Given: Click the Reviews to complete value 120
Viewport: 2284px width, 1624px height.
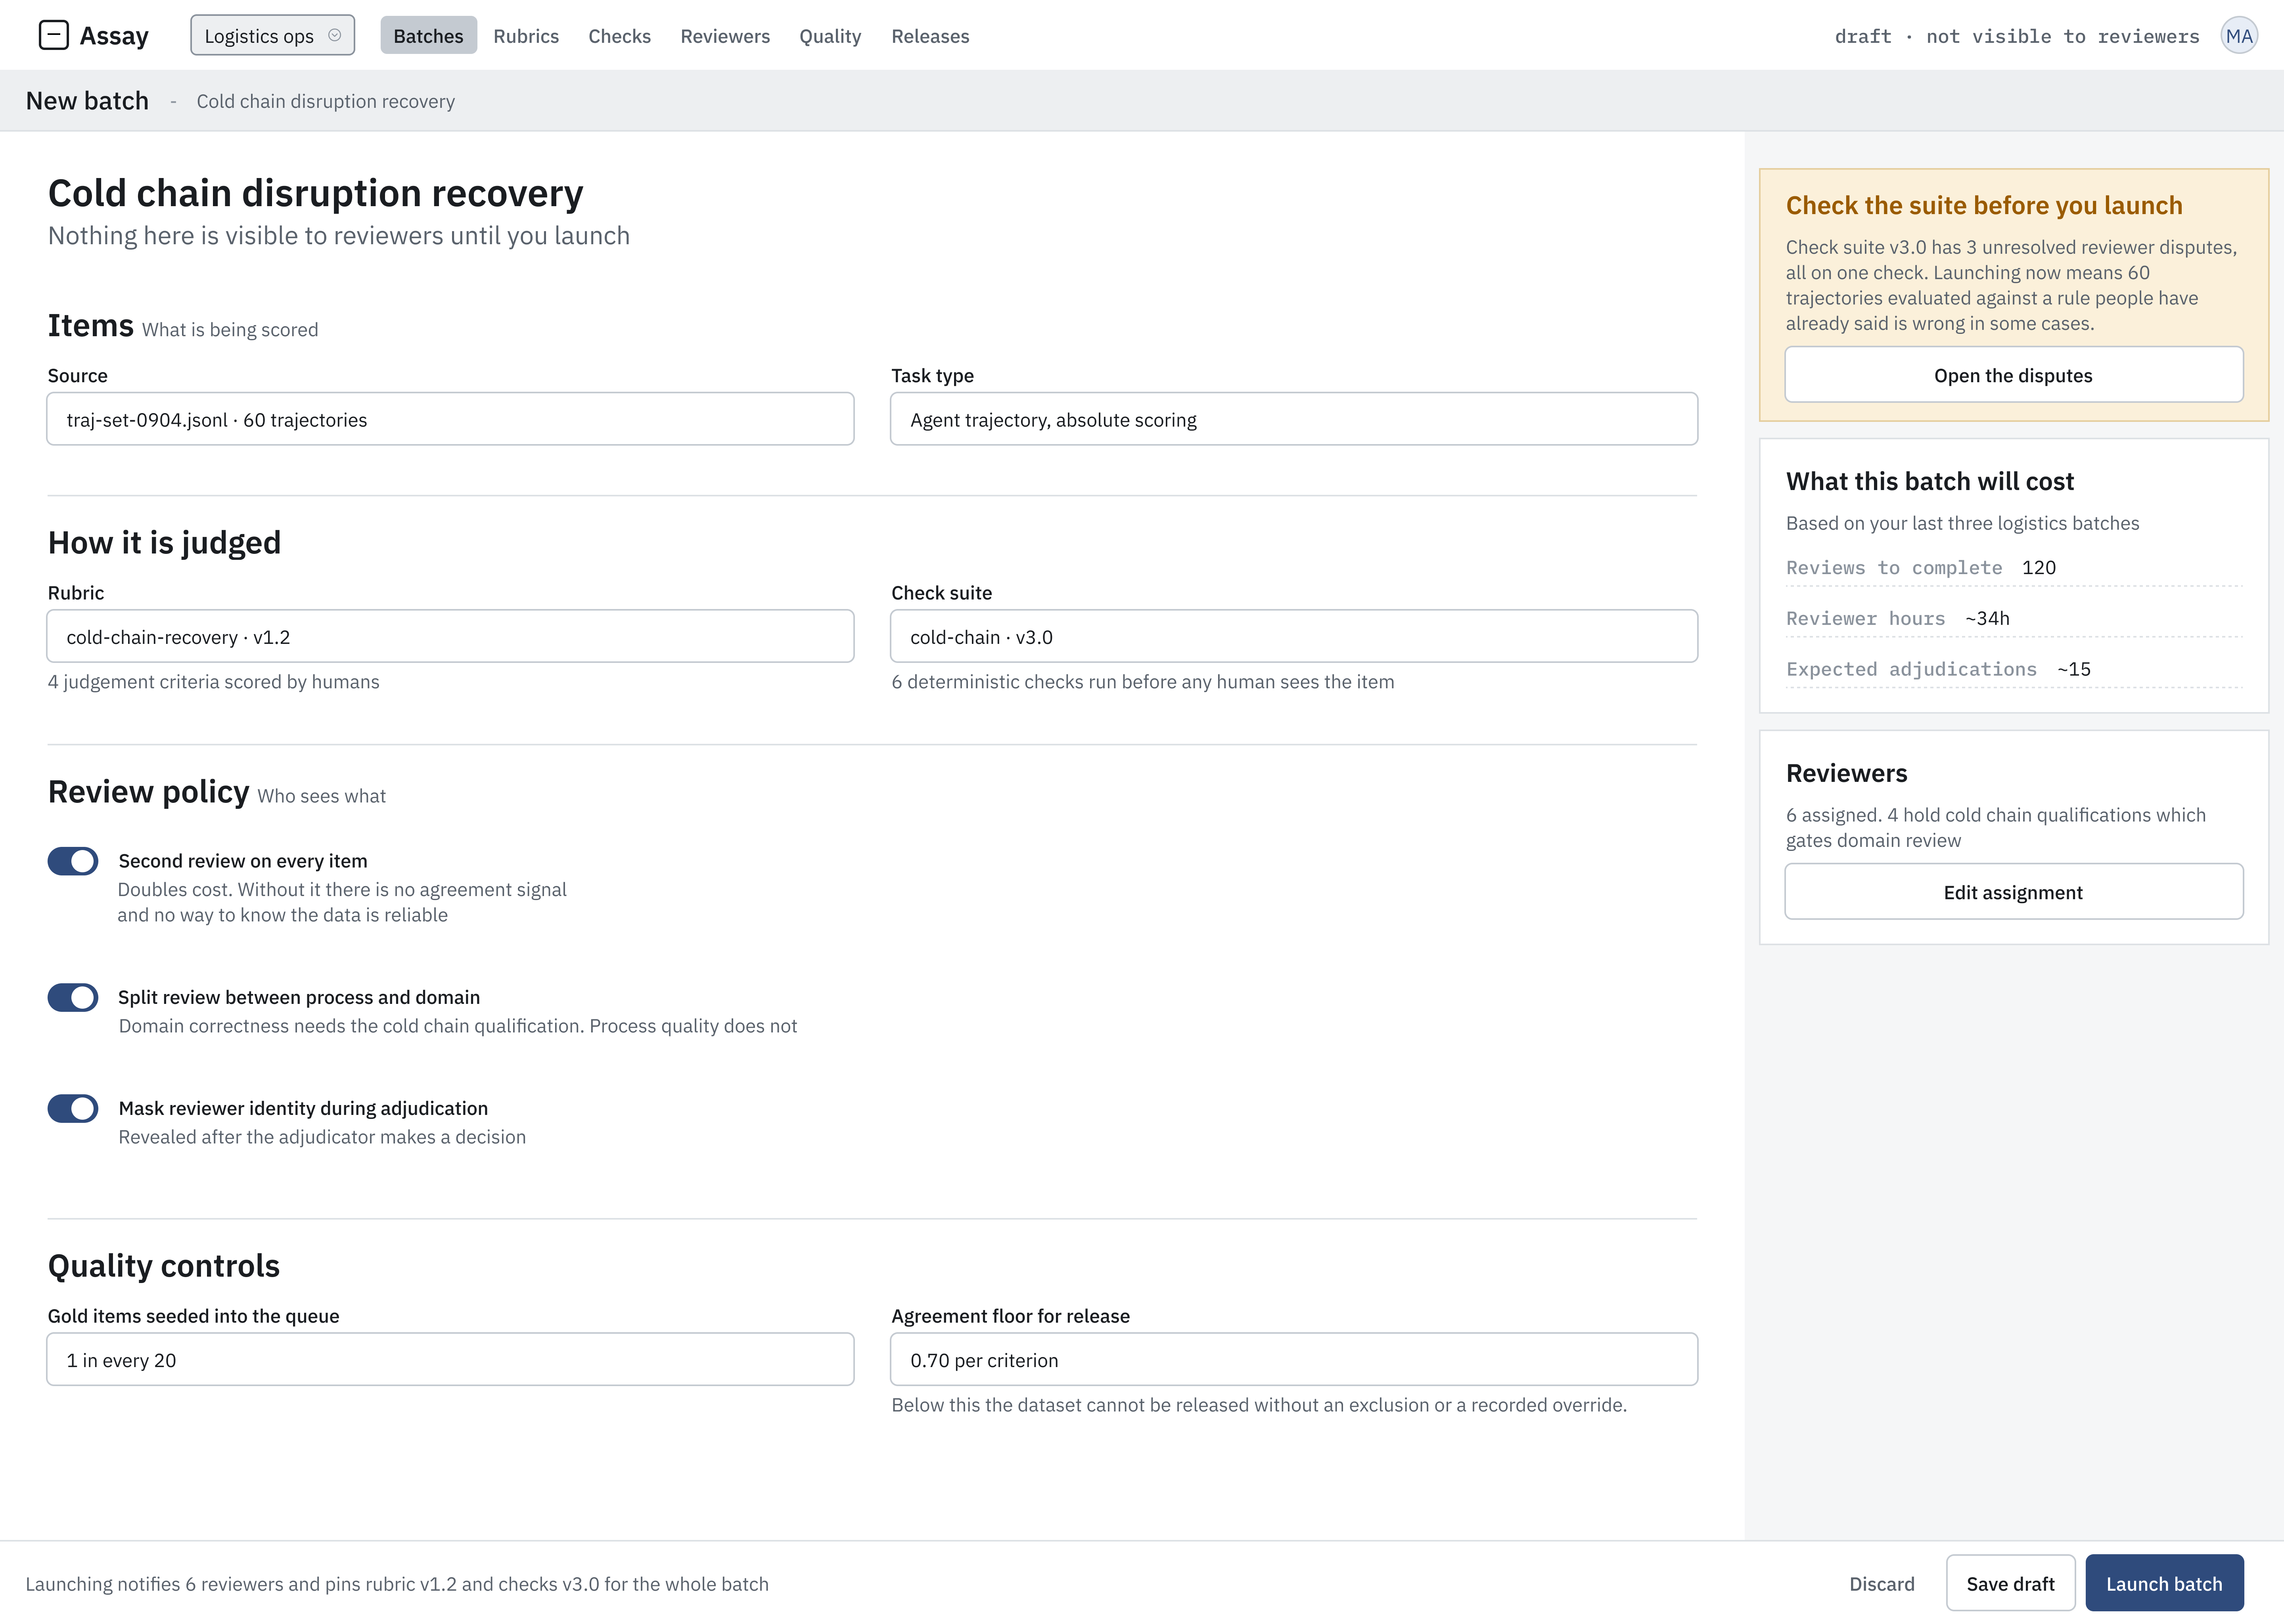Looking at the screenshot, I should click(2039, 568).
